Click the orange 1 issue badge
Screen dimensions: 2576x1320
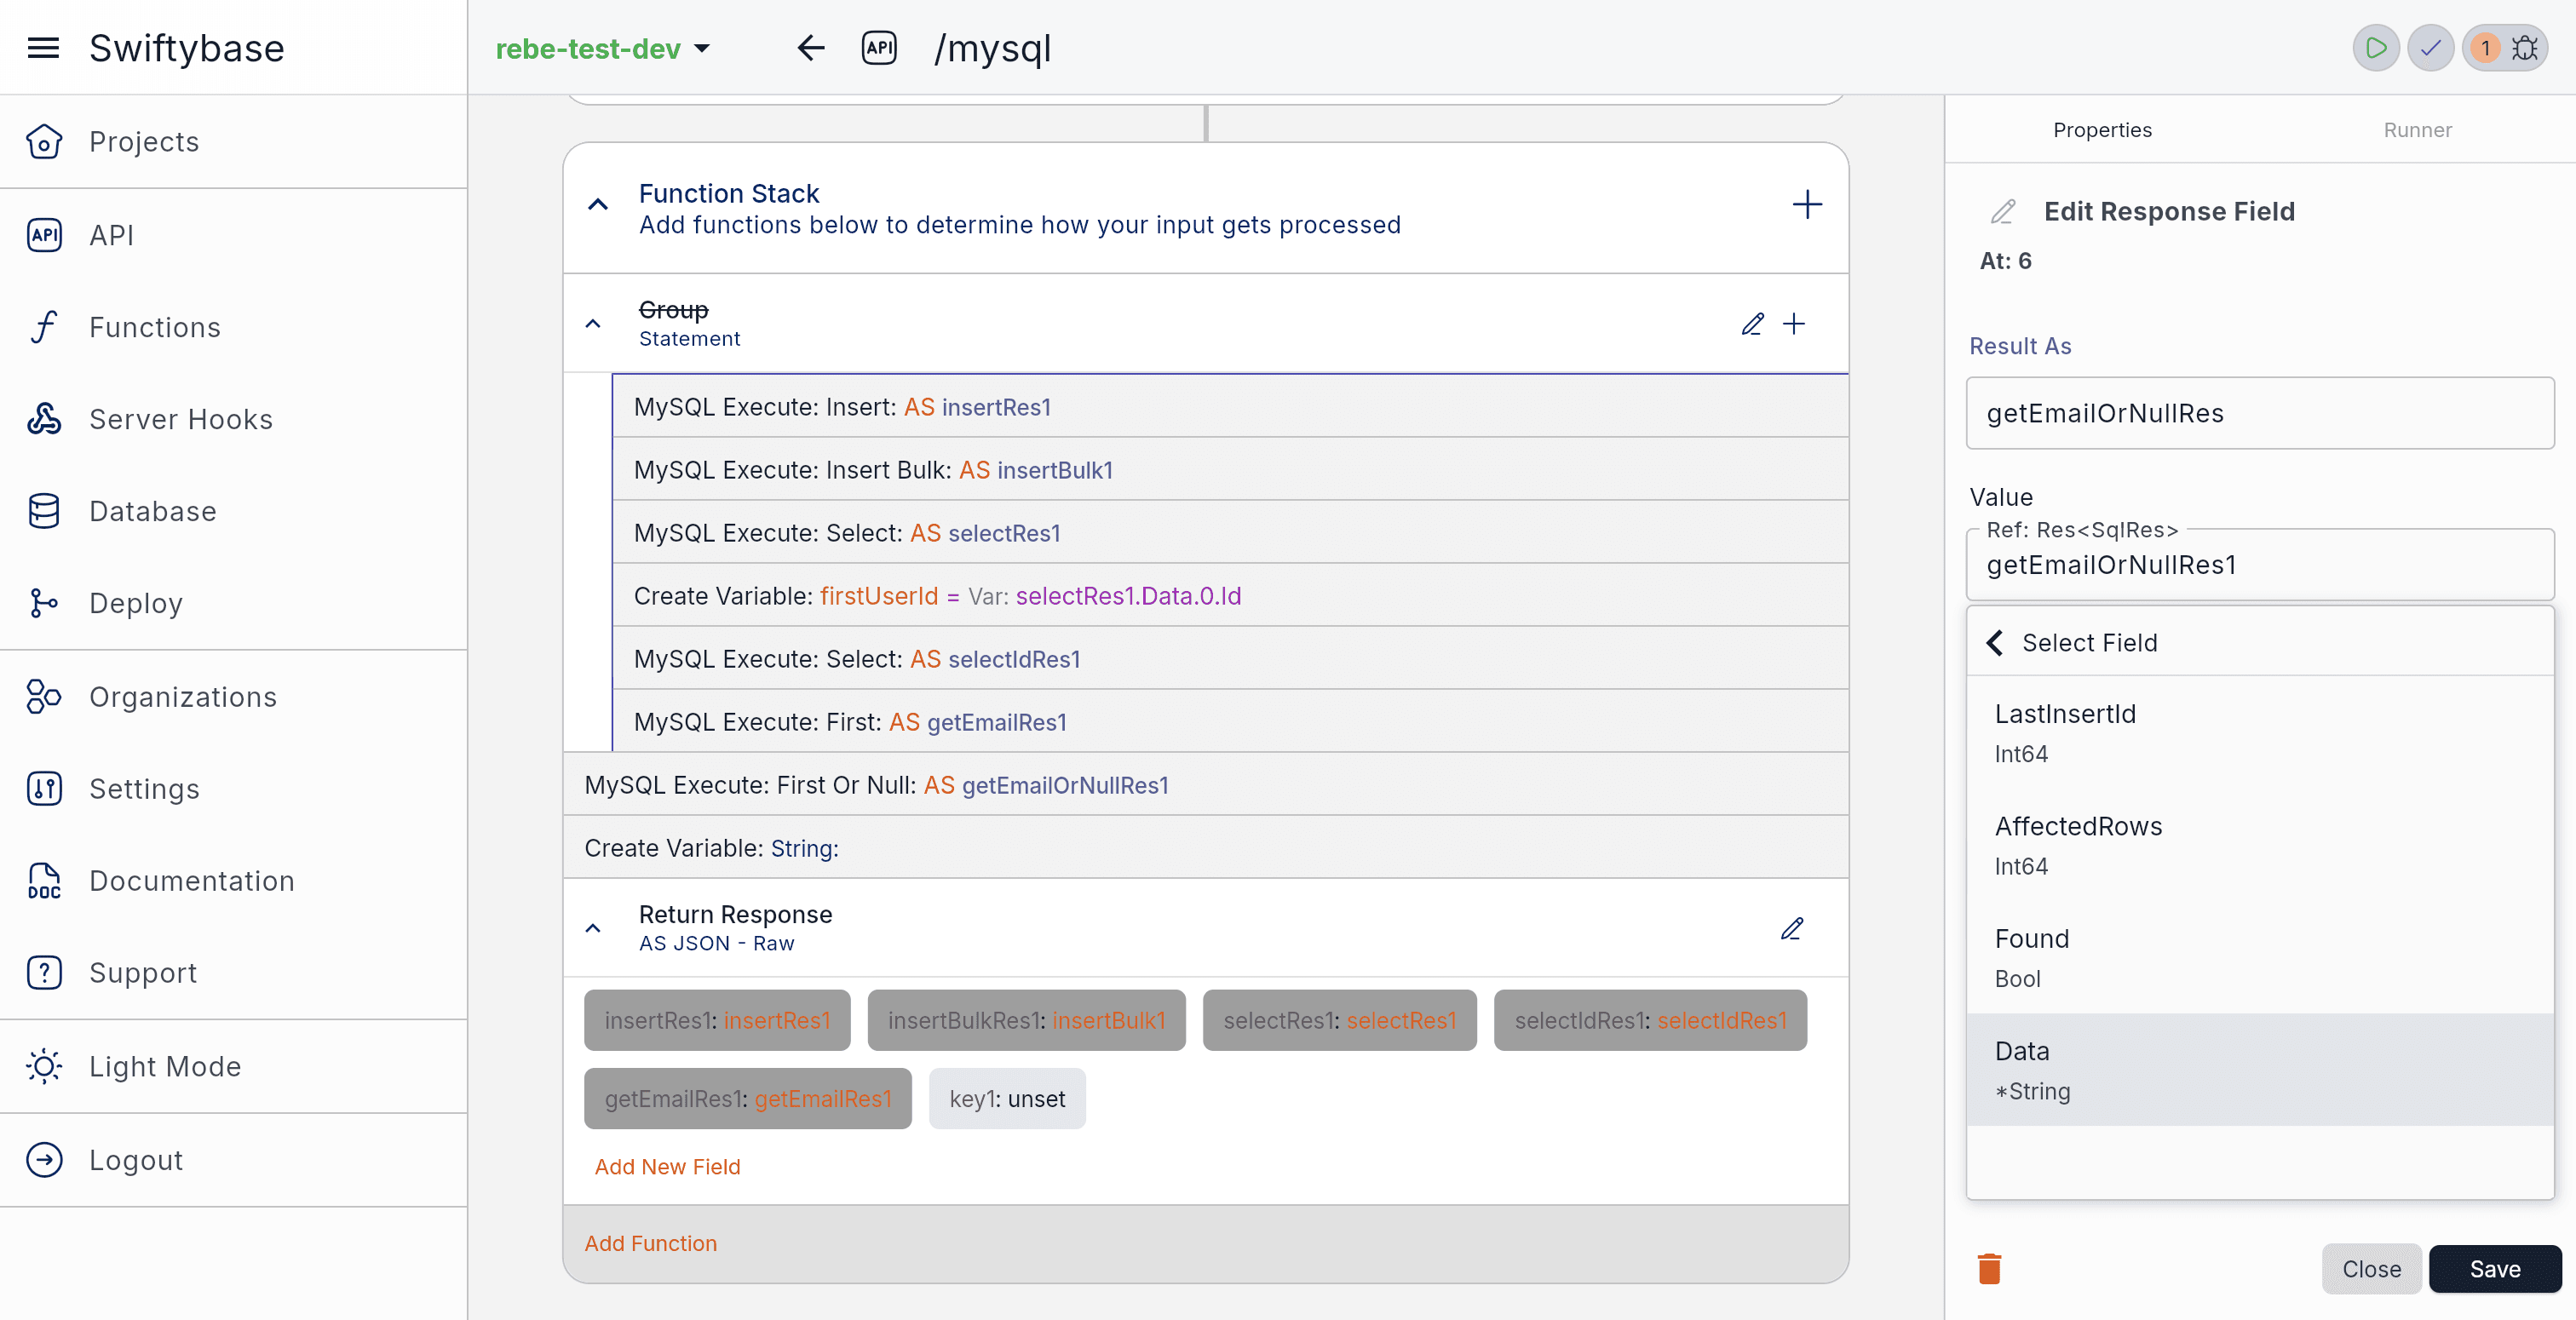coord(2485,48)
